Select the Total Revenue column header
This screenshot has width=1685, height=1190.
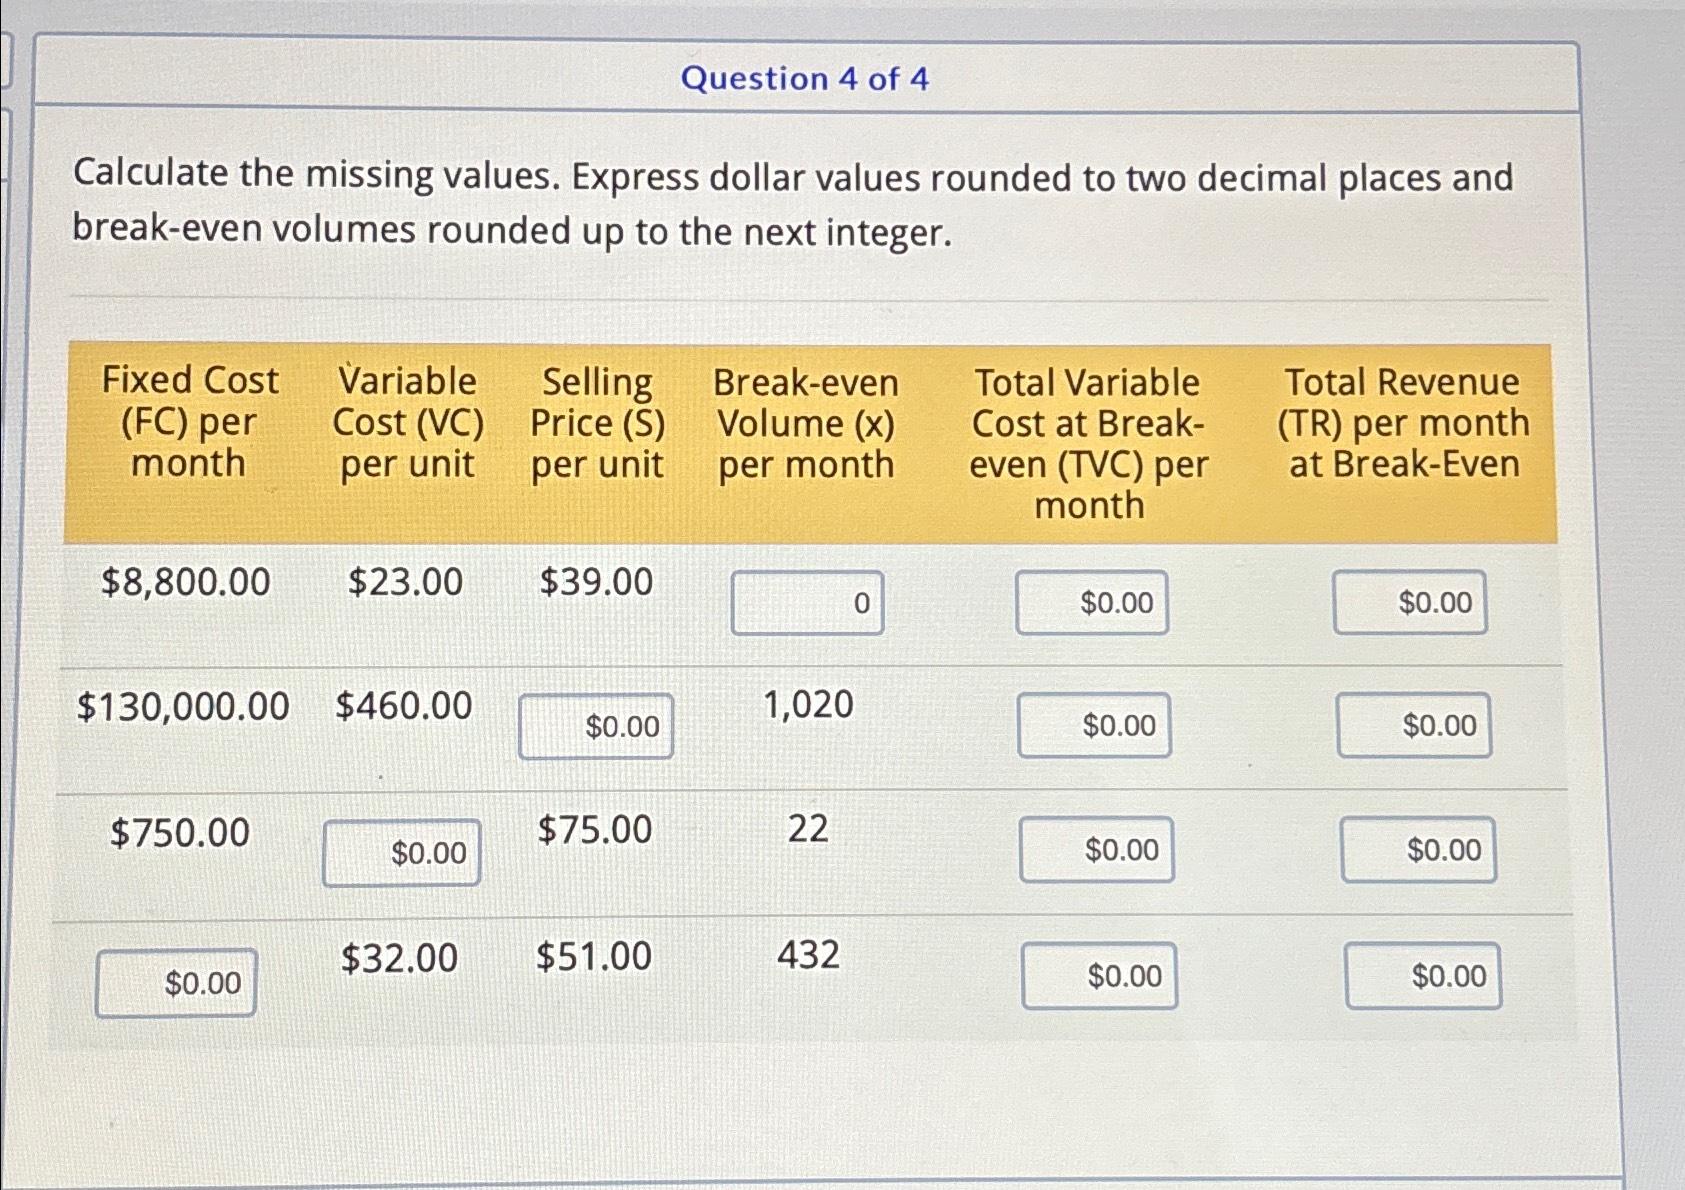[x=1403, y=422]
